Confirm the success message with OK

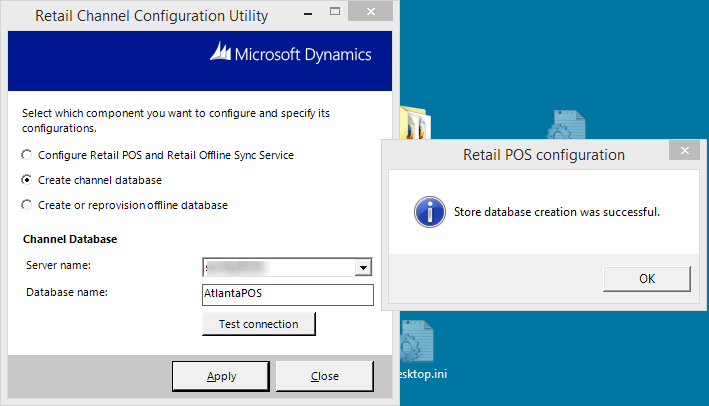[647, 279]
